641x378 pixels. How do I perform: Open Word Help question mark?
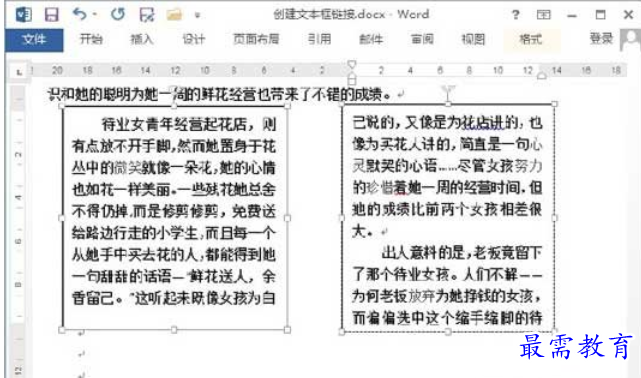coord(515,15)
